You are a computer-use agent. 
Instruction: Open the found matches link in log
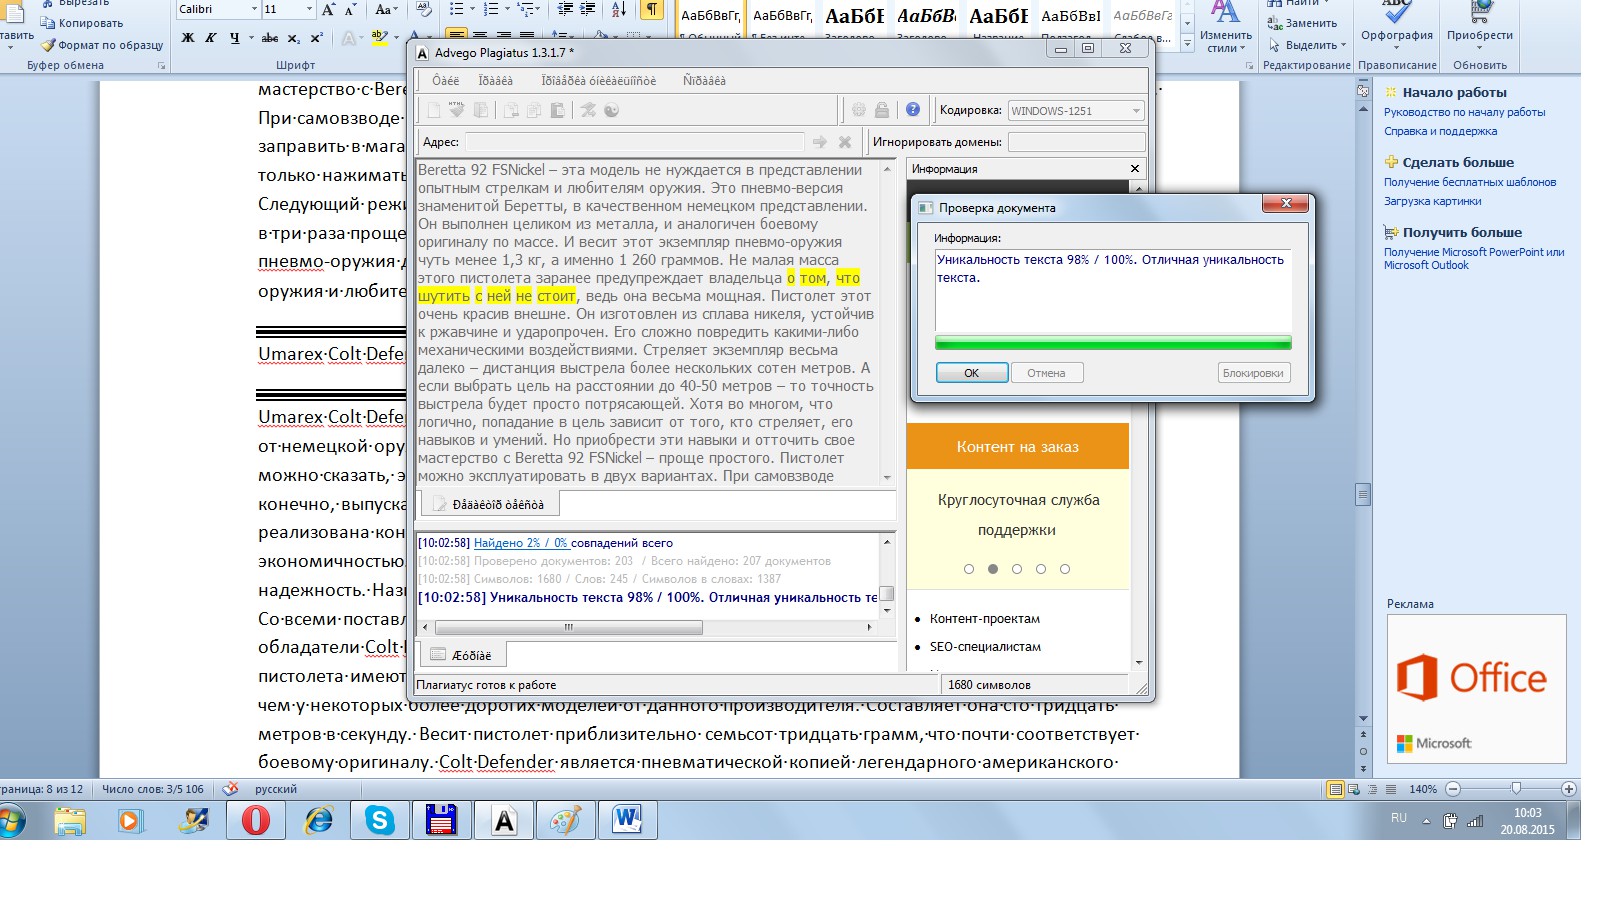[x=521, y=543]
